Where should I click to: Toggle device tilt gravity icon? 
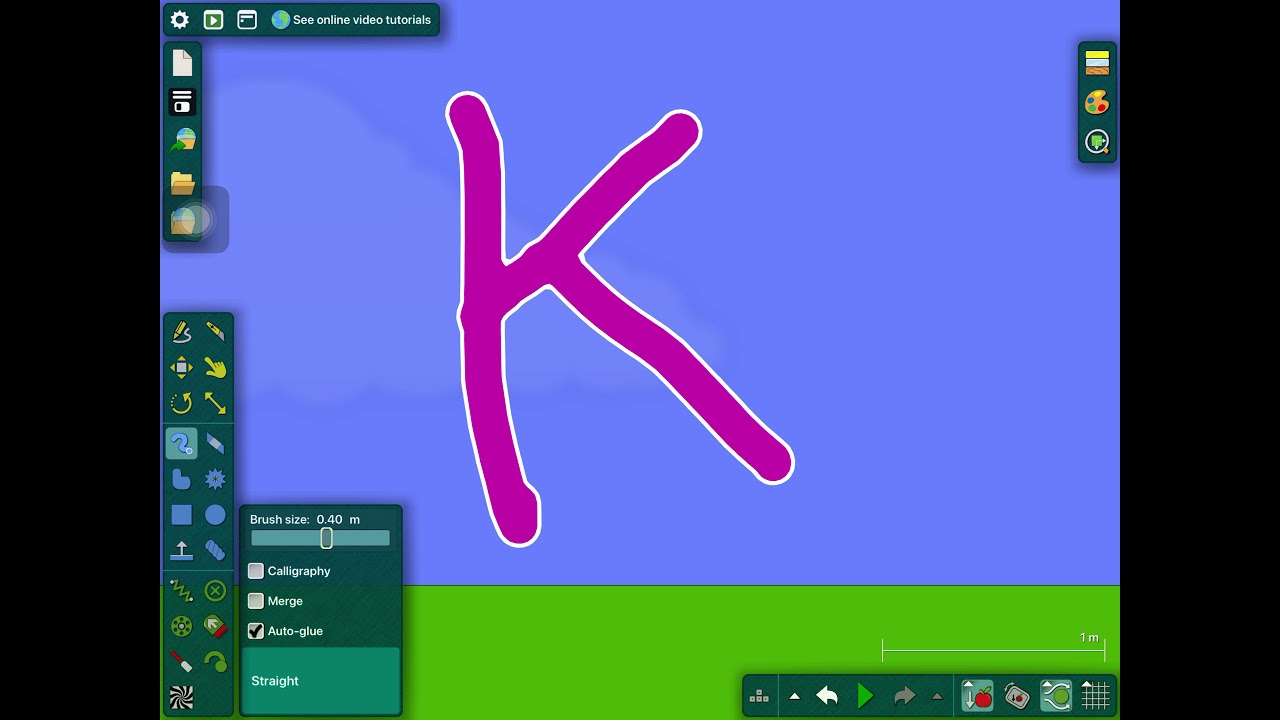pos(1016,696)
